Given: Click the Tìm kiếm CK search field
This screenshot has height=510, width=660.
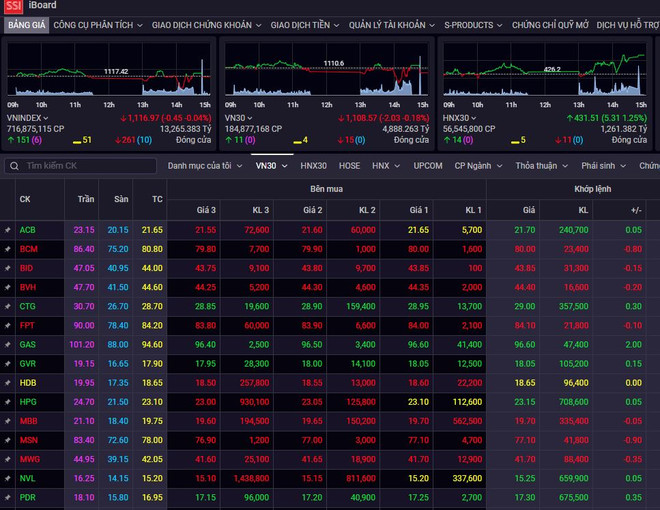Looking at the screenshot, I should pos(85,166).
